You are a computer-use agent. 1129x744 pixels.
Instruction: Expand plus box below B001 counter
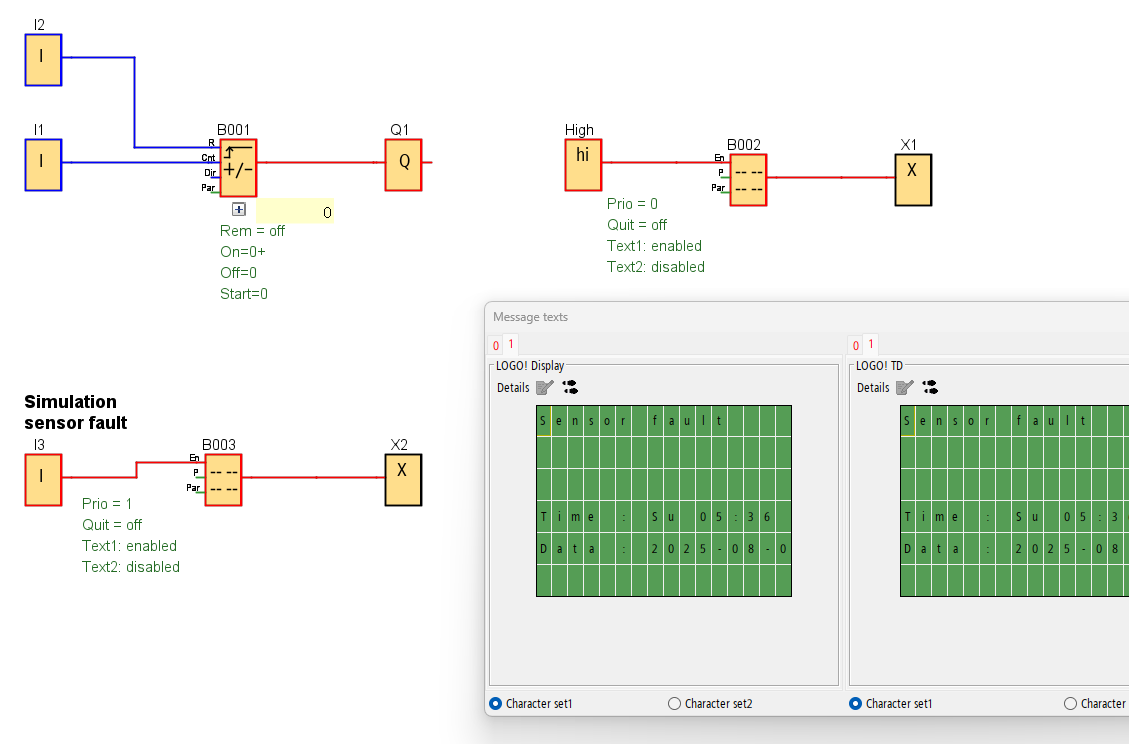tap(238, 210)
